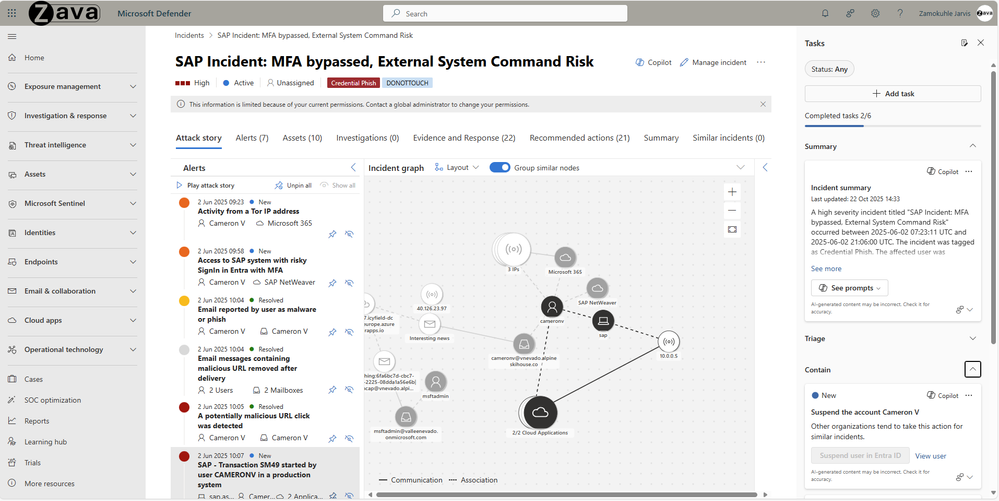Image resolution: width=999 pixels, height=501 pixels.
Task: Select the Interesting news email node
Action: tap(430, 324)
